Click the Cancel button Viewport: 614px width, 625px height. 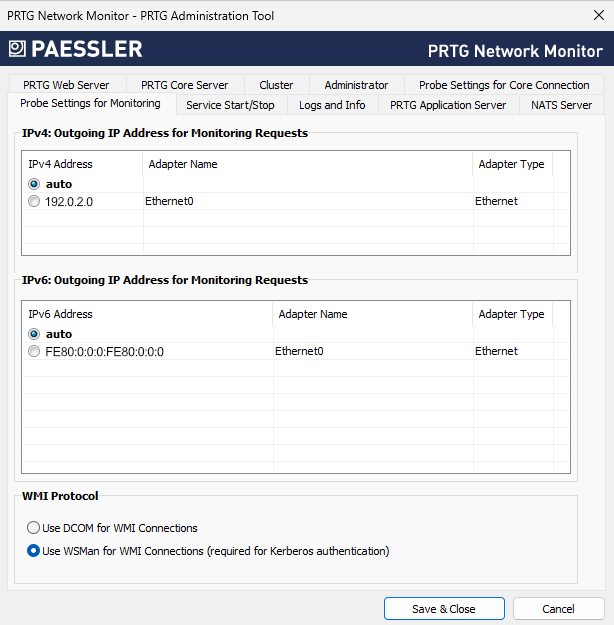click(558, 609)
